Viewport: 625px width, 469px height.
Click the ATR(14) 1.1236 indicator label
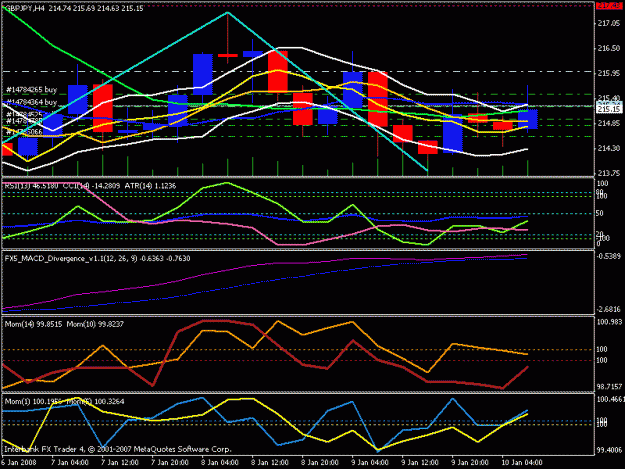(x=150, y=186)
